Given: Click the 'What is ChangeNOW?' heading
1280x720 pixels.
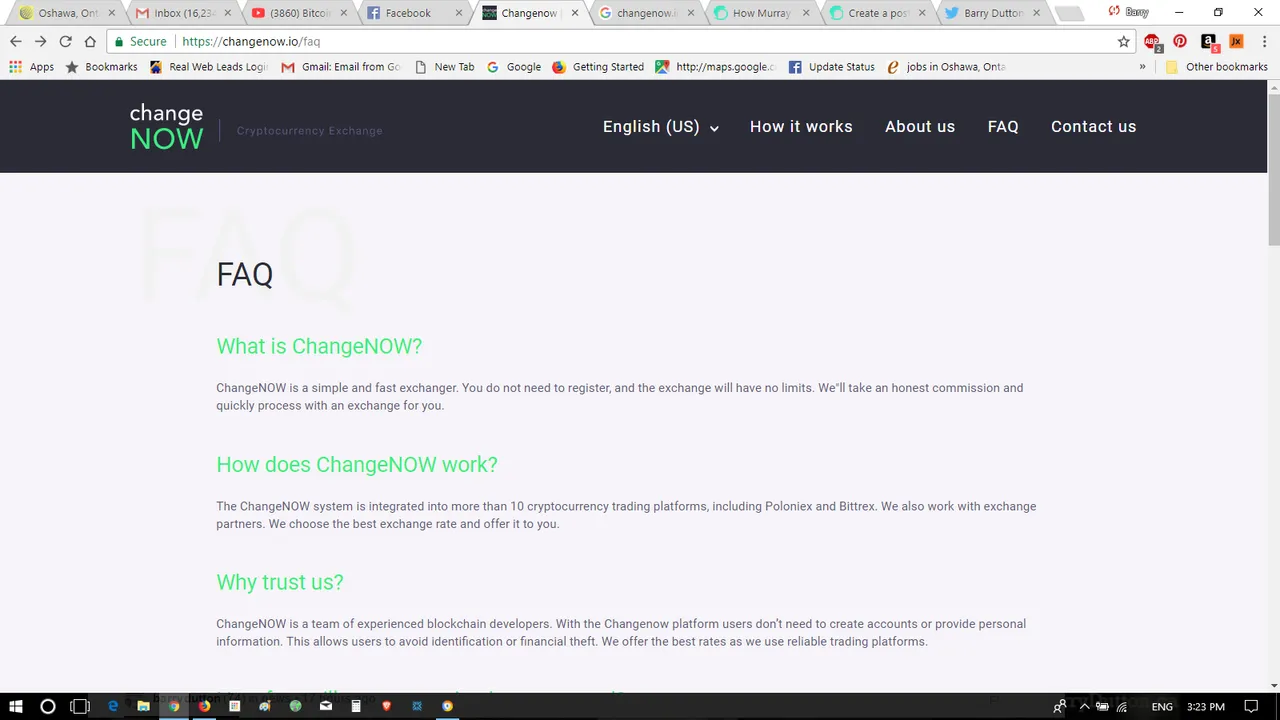Looking at the screenshot, I should coord(319,346).
